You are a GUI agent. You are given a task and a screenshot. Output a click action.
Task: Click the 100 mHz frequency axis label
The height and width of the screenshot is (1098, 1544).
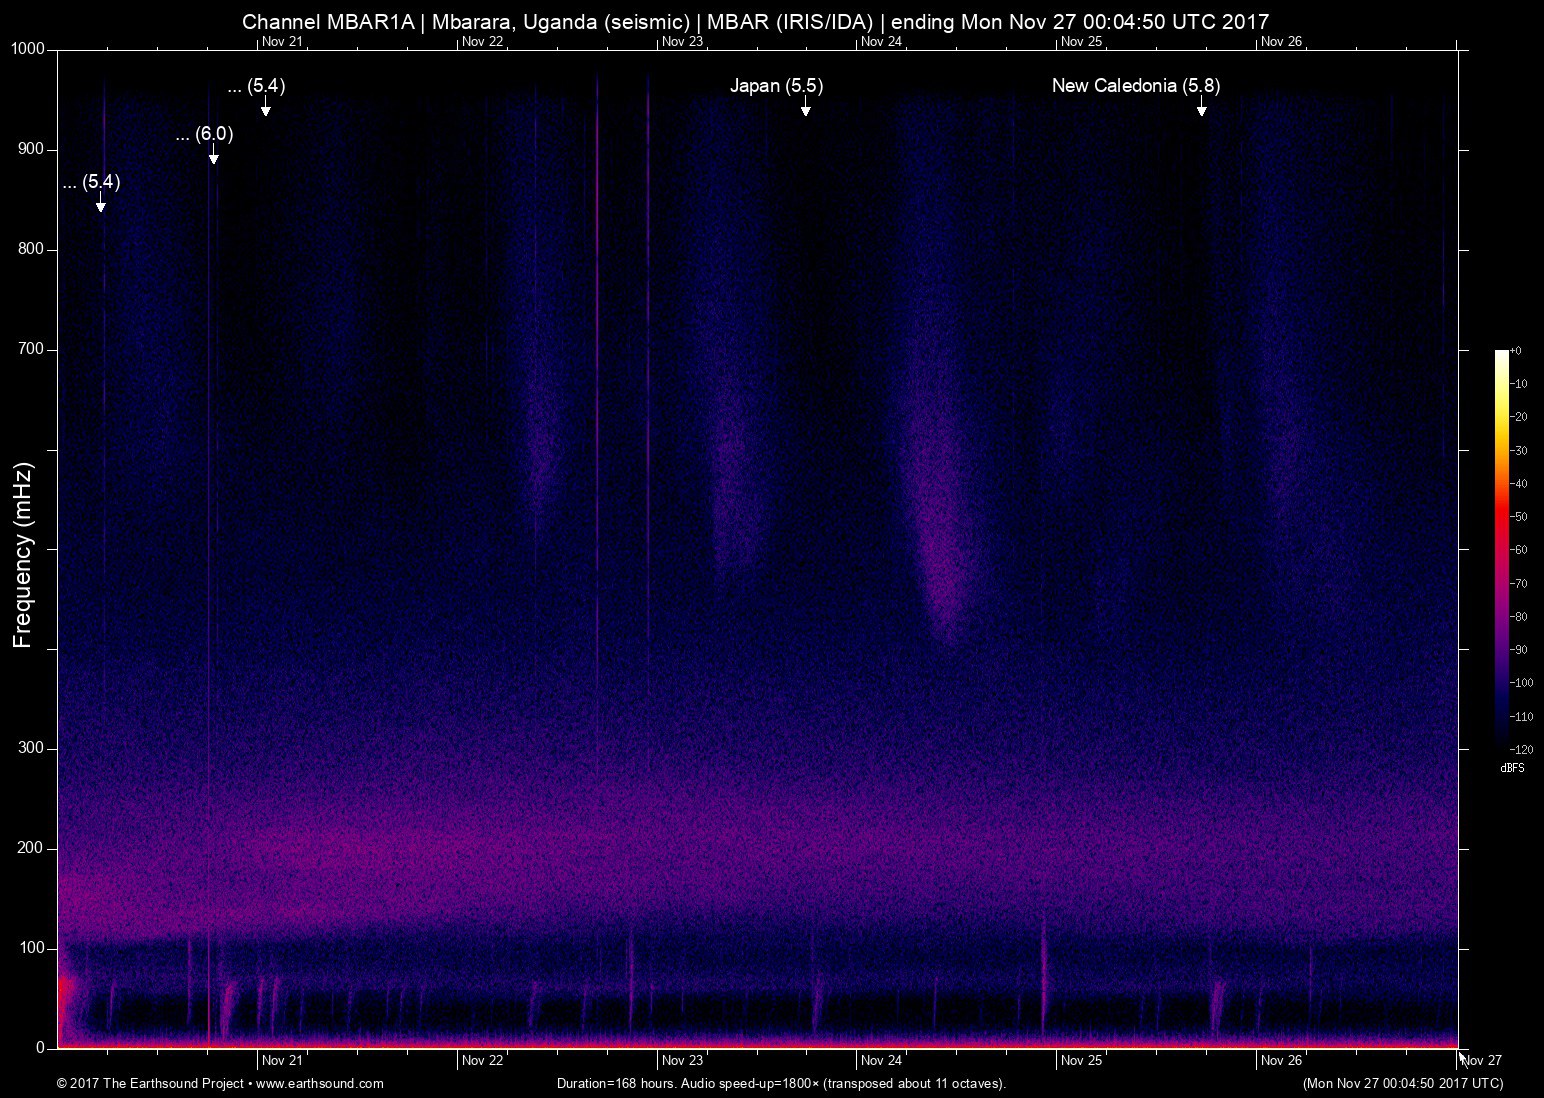(32, 948)
